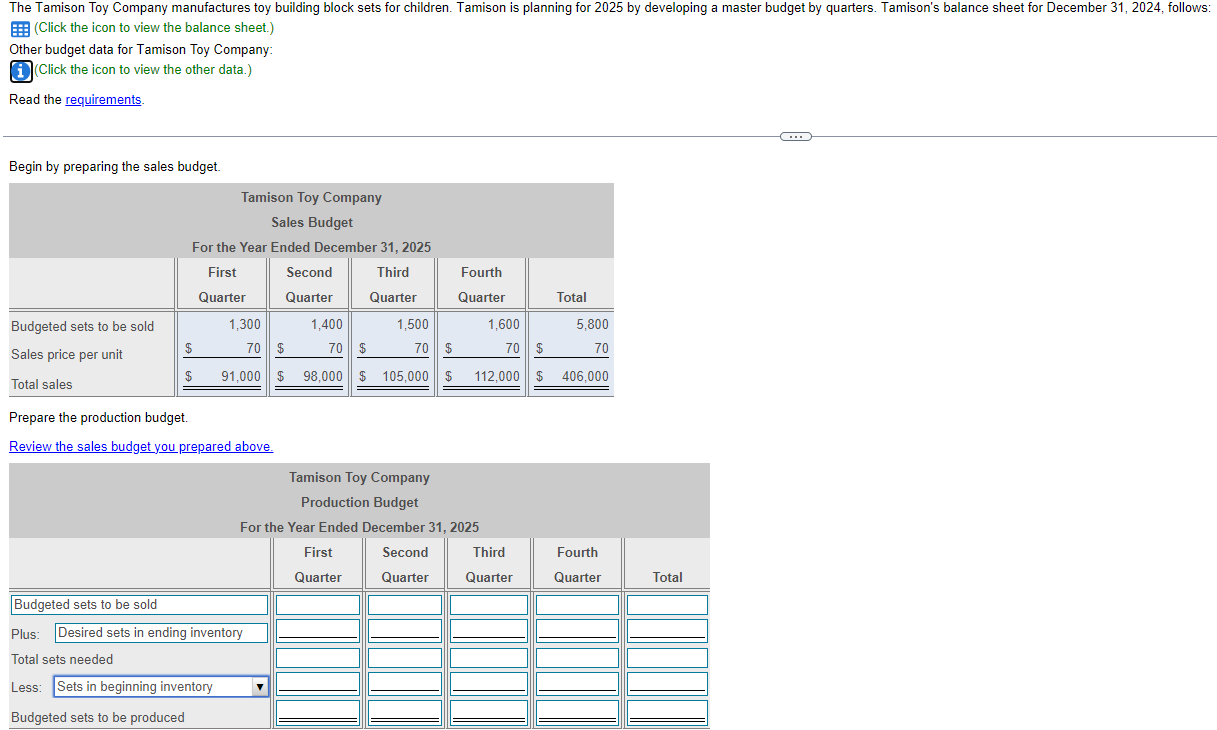Click 'Budgeted sets to be produced' row label
This screenshot has width=1217, height=730.
point(98,717)
